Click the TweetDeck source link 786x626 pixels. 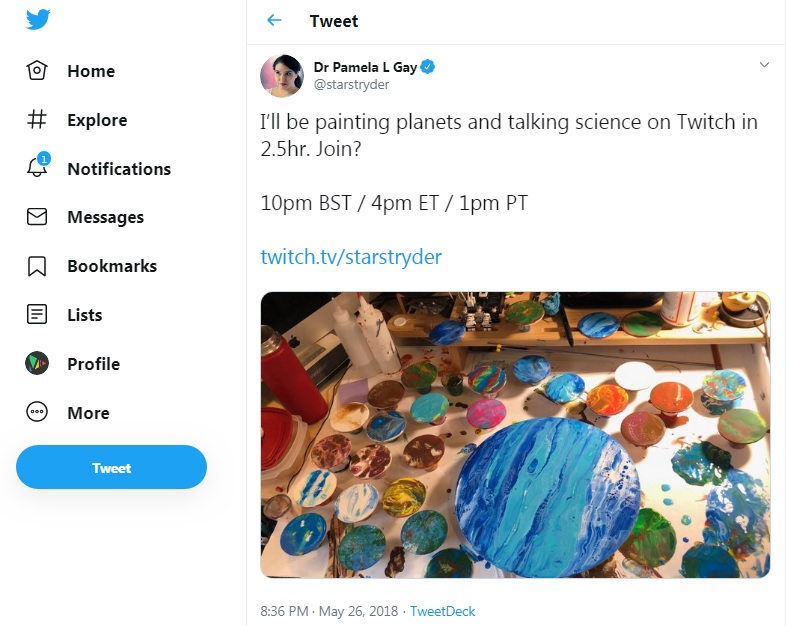(442, 611)
